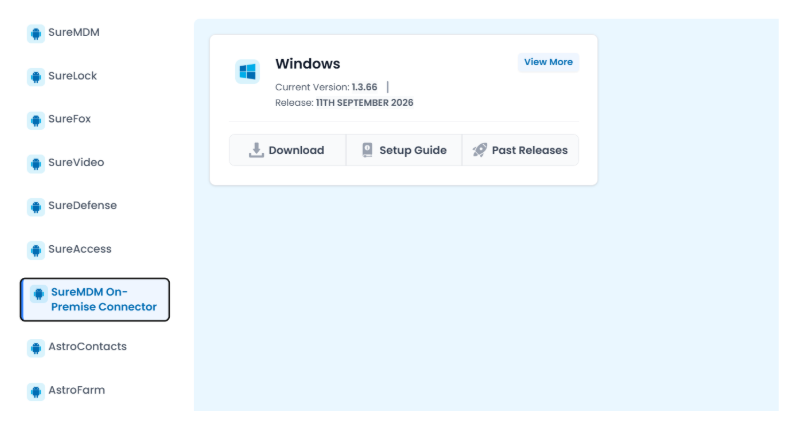Viewport: 792px width, 421px height.
Task: Click the Android icon beside SureVideo
Action: (35, 164)
